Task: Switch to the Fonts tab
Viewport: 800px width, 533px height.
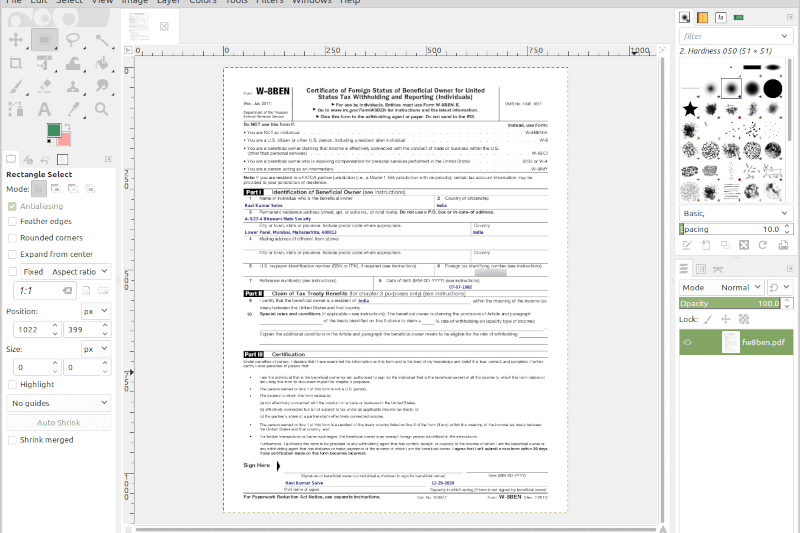Action: point(720,18)
